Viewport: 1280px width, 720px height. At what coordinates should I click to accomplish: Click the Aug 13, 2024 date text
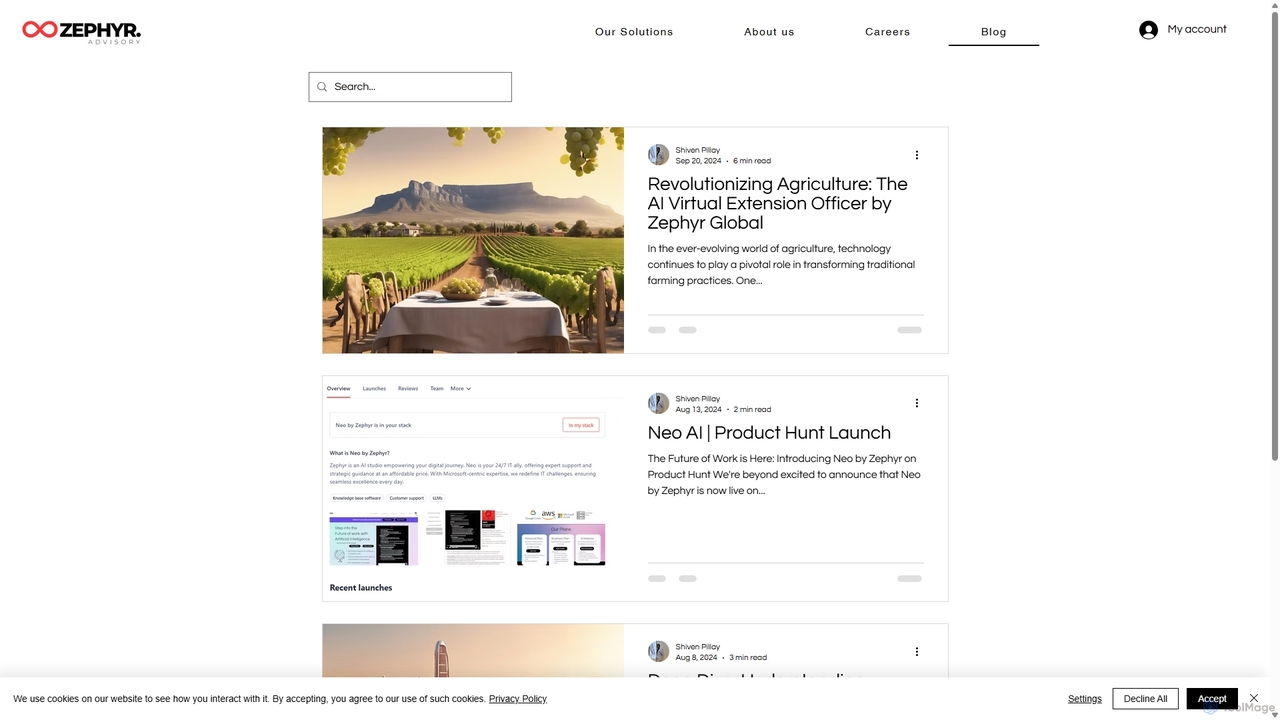[698, 410]
